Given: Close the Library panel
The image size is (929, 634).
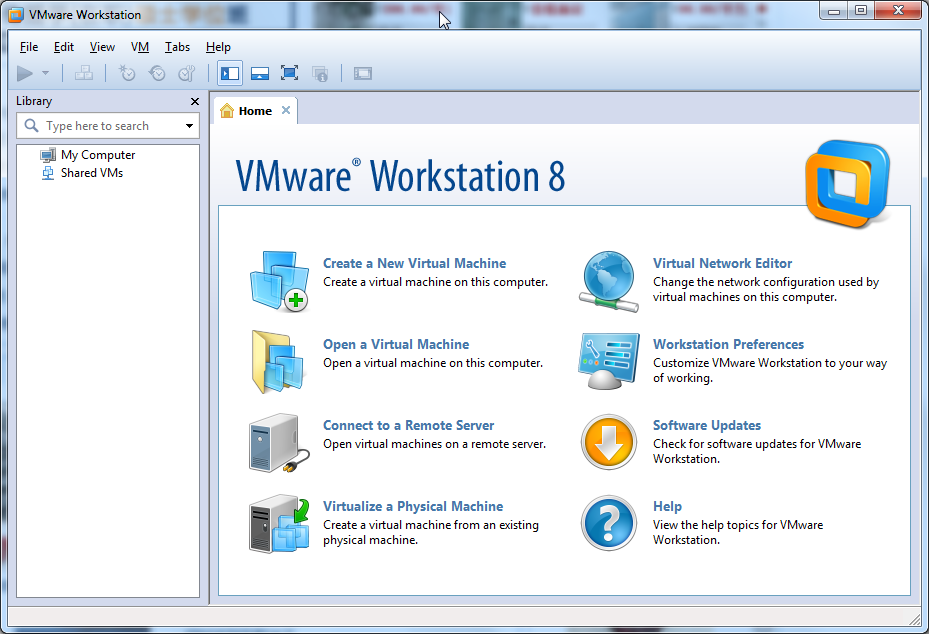Looking at the screenshot, I should click(x=195, y=101).
